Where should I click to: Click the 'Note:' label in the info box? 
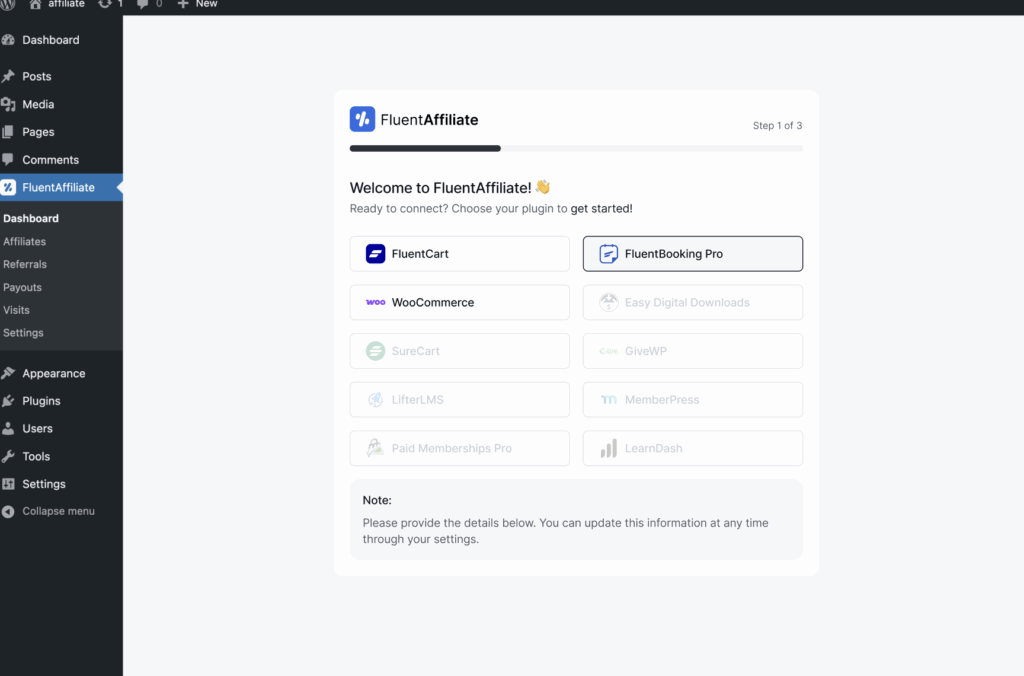point(377,500)
